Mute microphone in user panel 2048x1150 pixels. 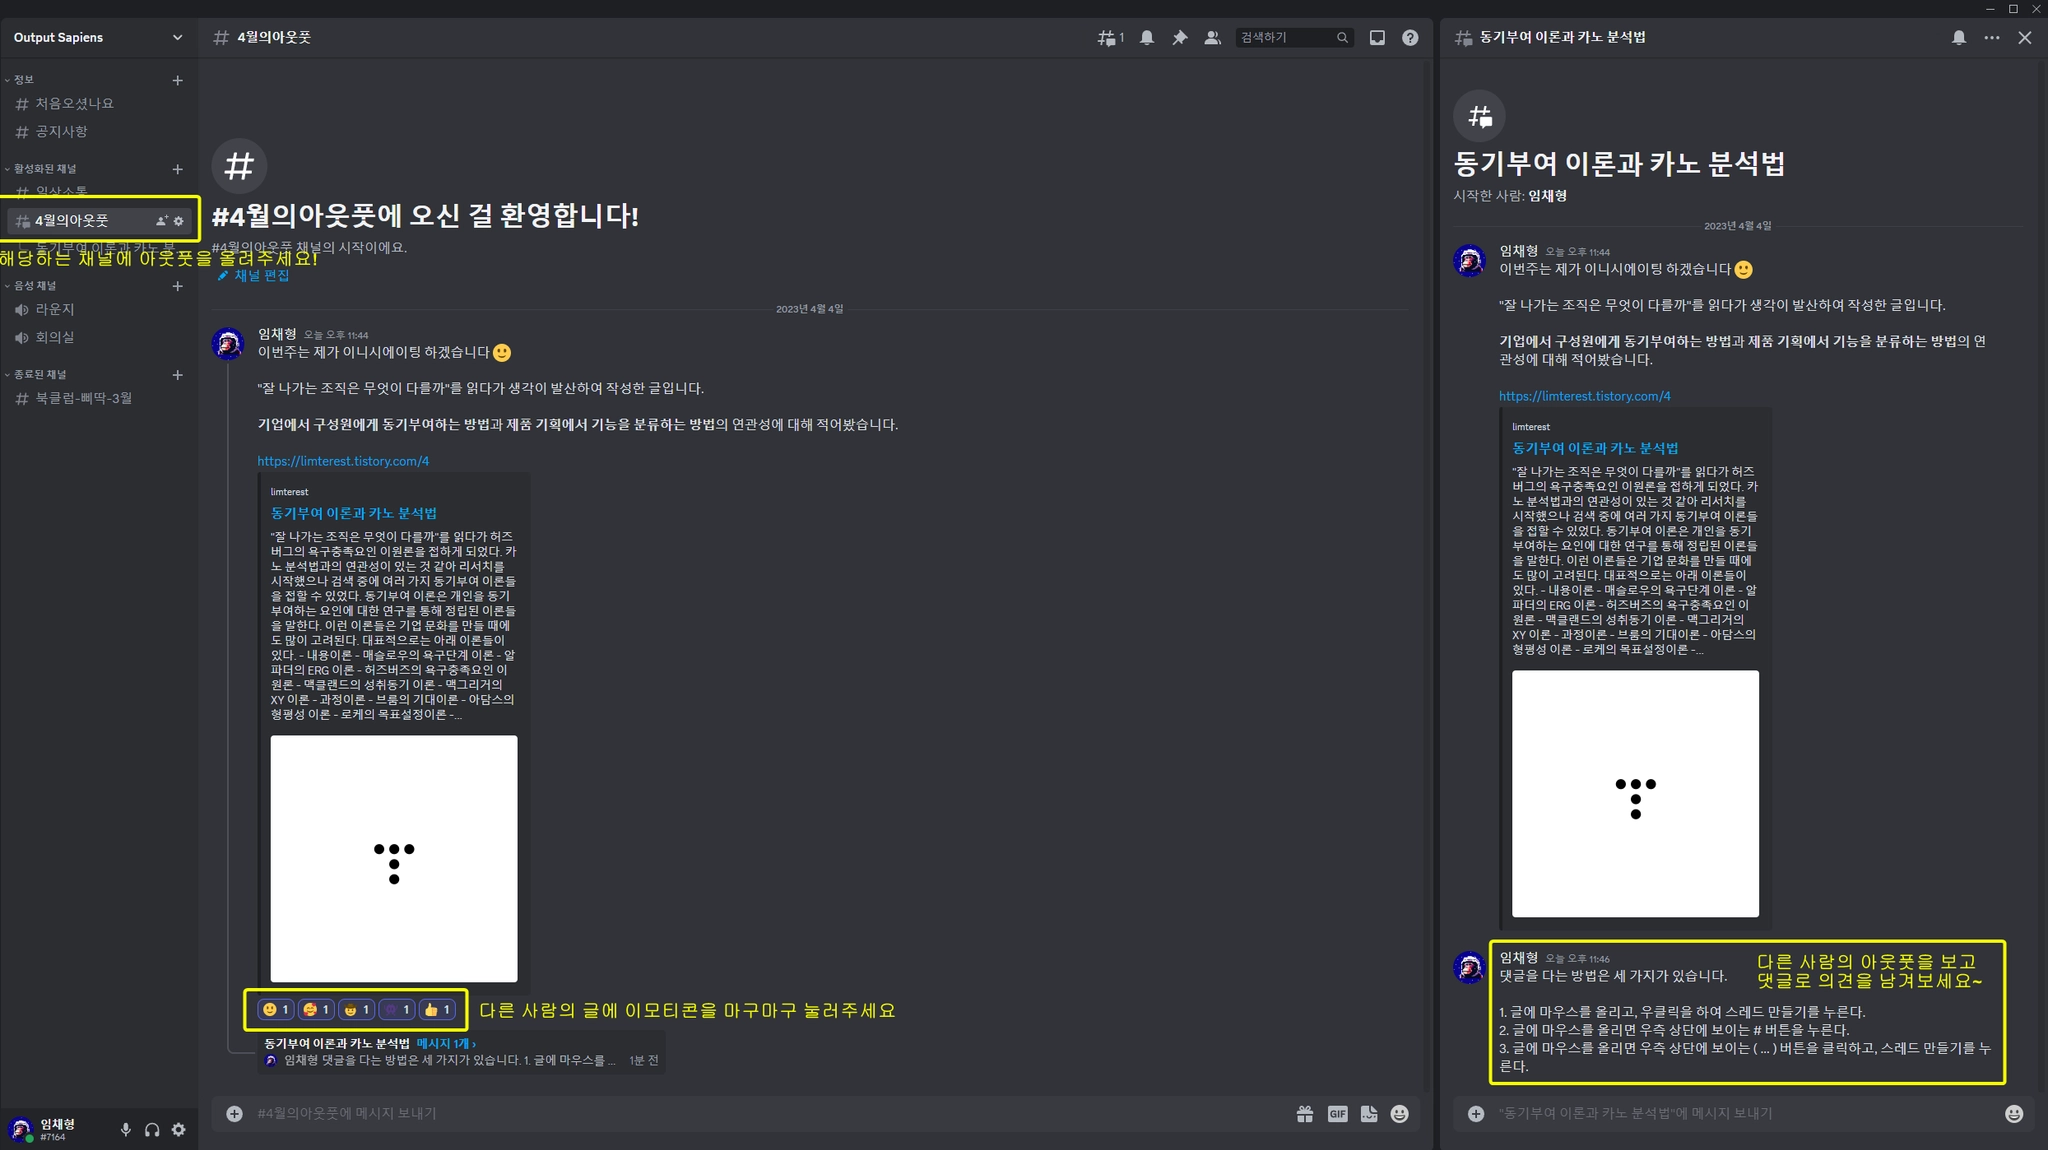(x=125, y=1129)
